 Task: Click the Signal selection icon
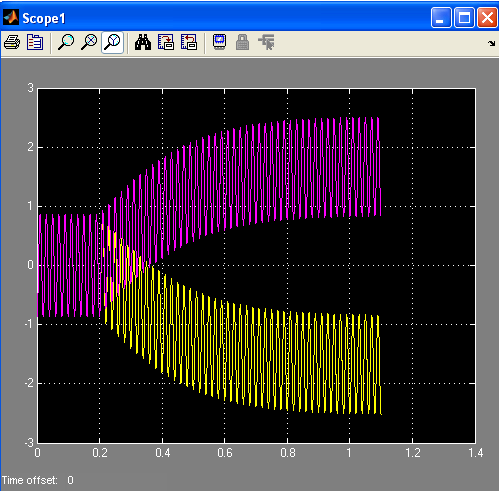[266, 42]
